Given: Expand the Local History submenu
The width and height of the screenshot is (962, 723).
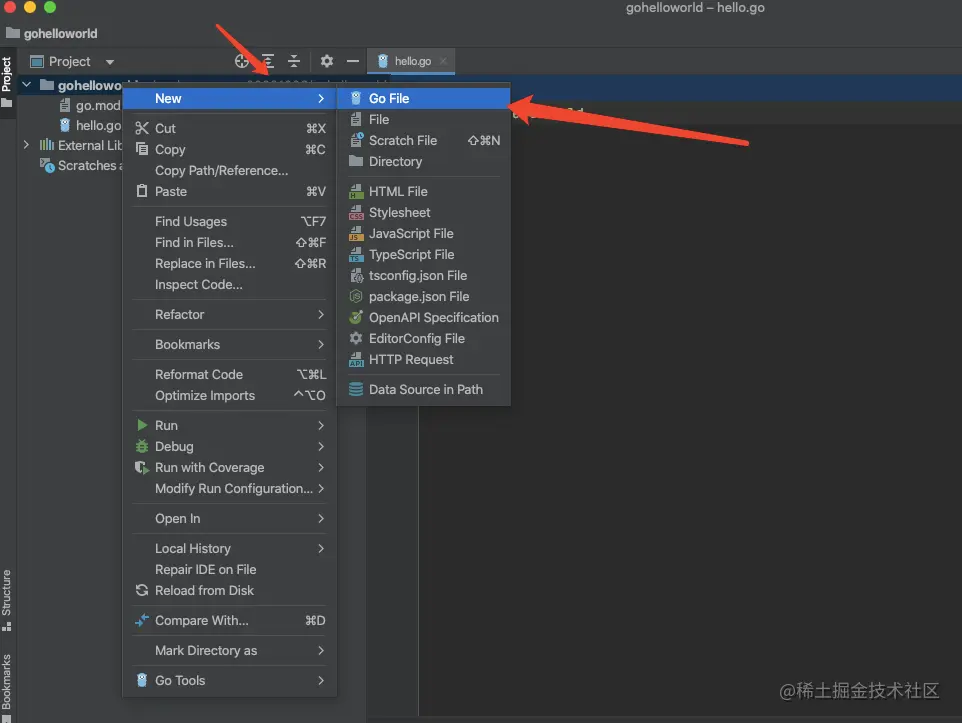Looking at the screenshot, I should (x=230, y=548).
